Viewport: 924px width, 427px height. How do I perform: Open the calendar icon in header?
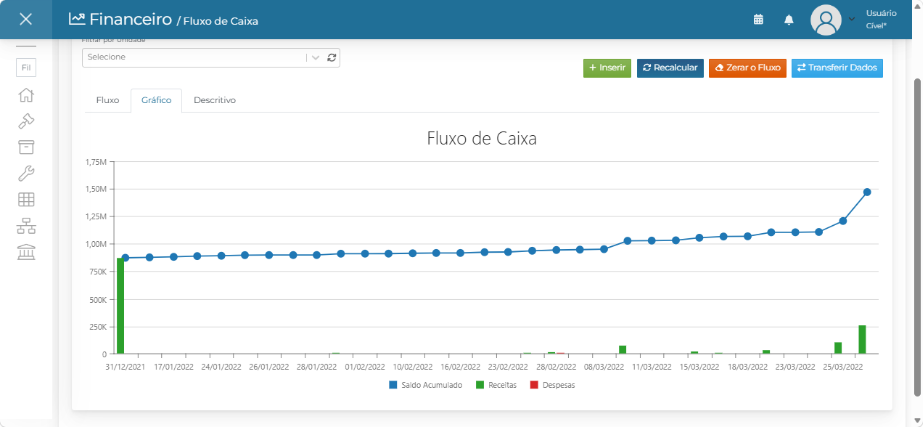[758, 19]
